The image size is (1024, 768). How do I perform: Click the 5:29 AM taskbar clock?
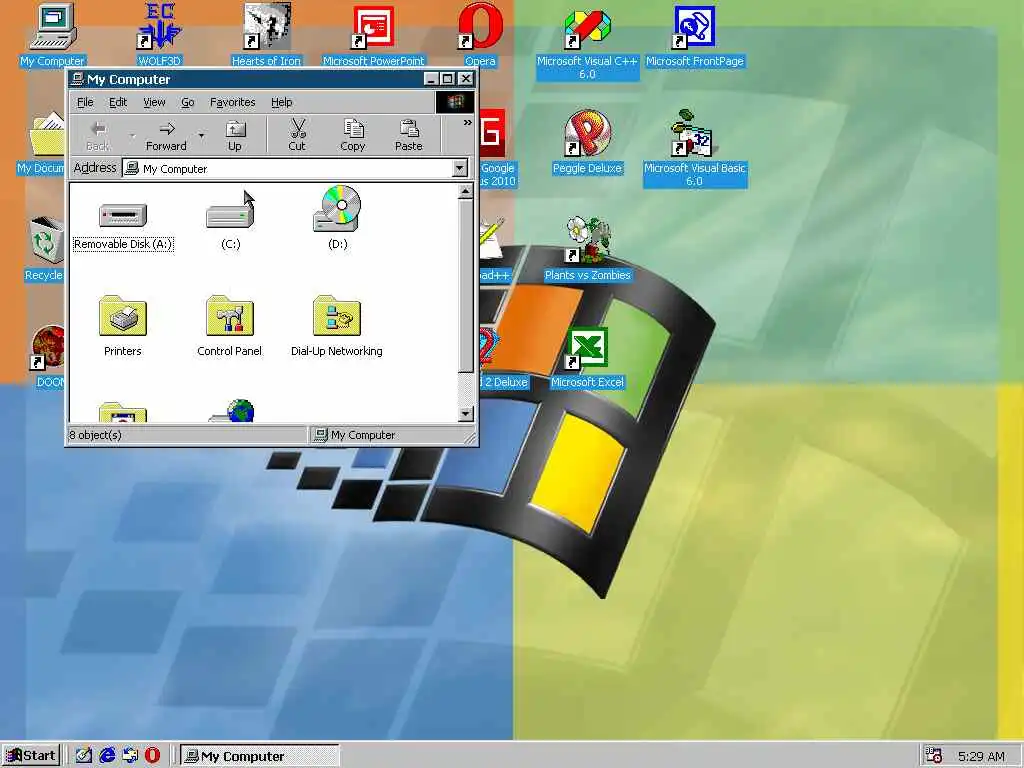coord(981,756)
